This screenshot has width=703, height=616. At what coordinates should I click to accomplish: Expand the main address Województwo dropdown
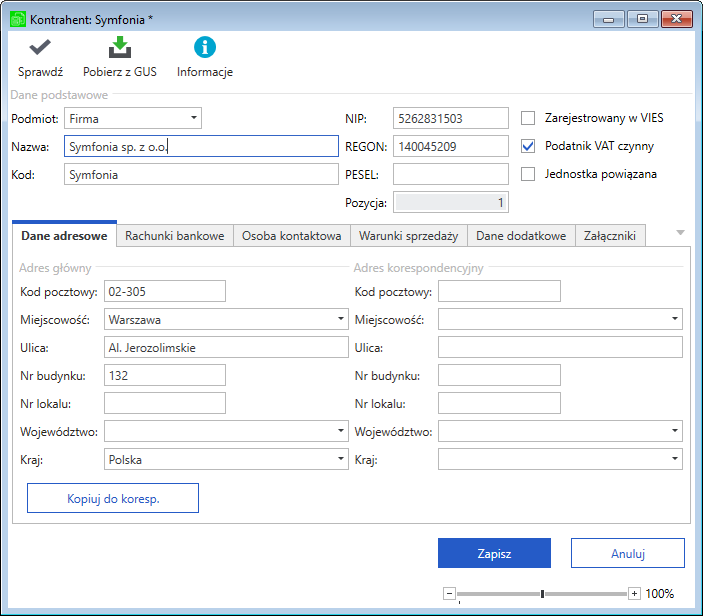click(226, 431)
